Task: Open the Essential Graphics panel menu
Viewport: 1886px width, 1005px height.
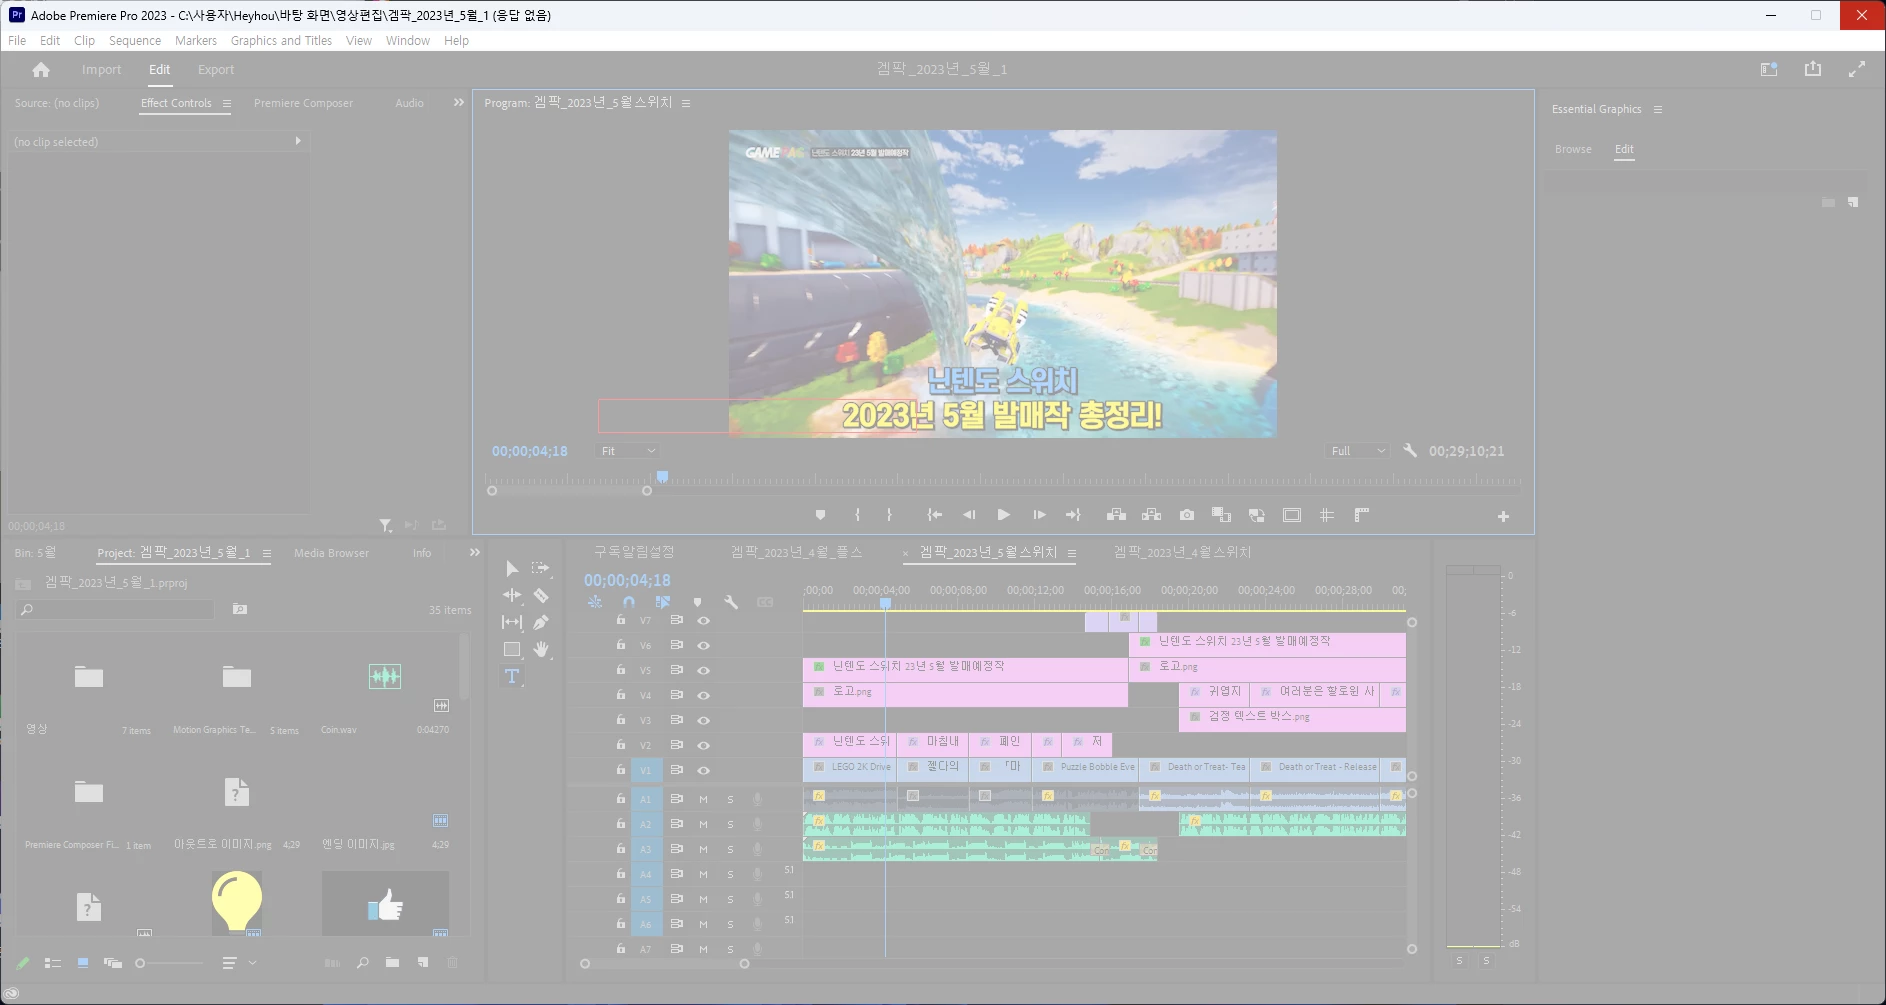Action: 1658,109
